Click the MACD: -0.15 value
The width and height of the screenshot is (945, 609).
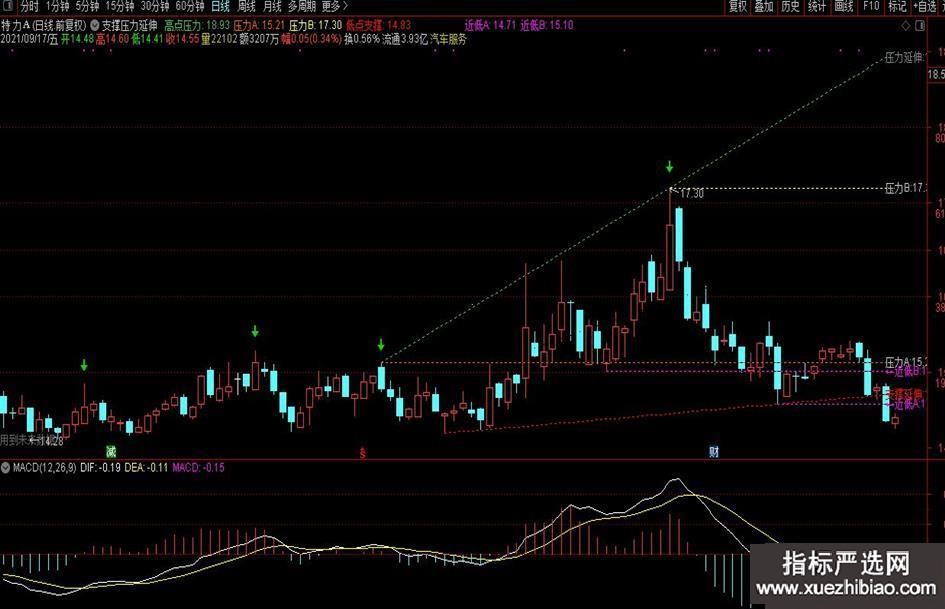click(198, 467)
